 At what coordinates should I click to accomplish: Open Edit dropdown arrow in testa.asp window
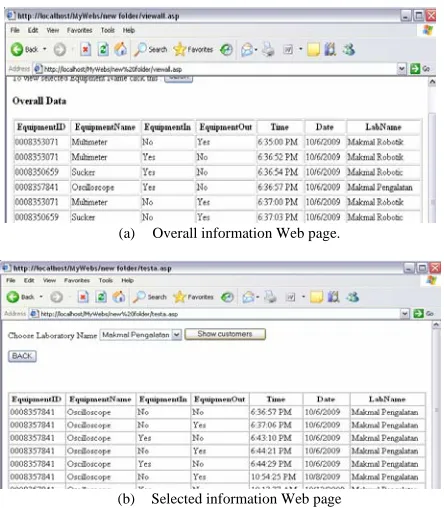point(303,297)
